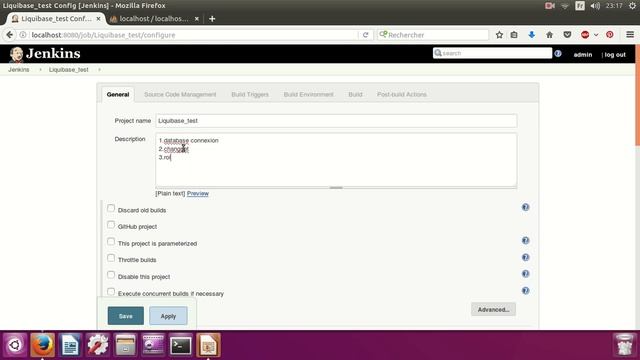
Task: Expand the Adblock dropdown arrow
Action: pyautogui.click(x=596, y=35)
